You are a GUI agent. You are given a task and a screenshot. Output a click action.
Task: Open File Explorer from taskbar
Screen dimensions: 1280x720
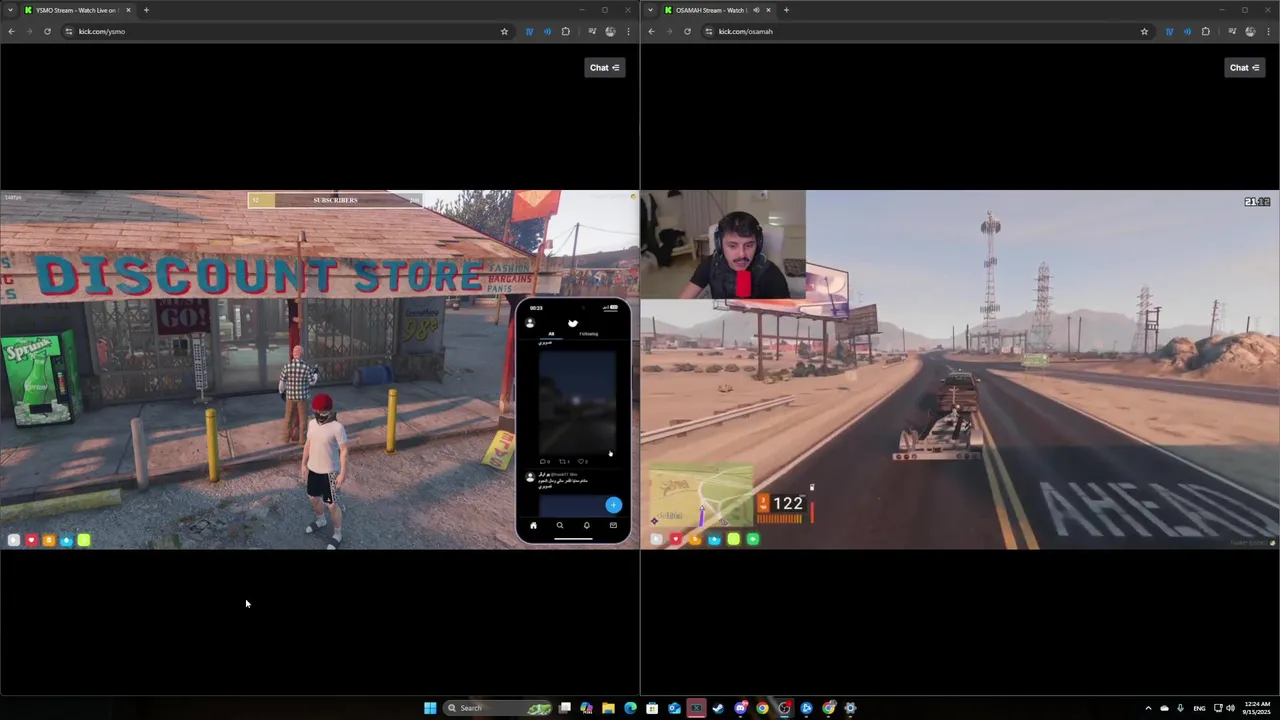tap(608, 708)
